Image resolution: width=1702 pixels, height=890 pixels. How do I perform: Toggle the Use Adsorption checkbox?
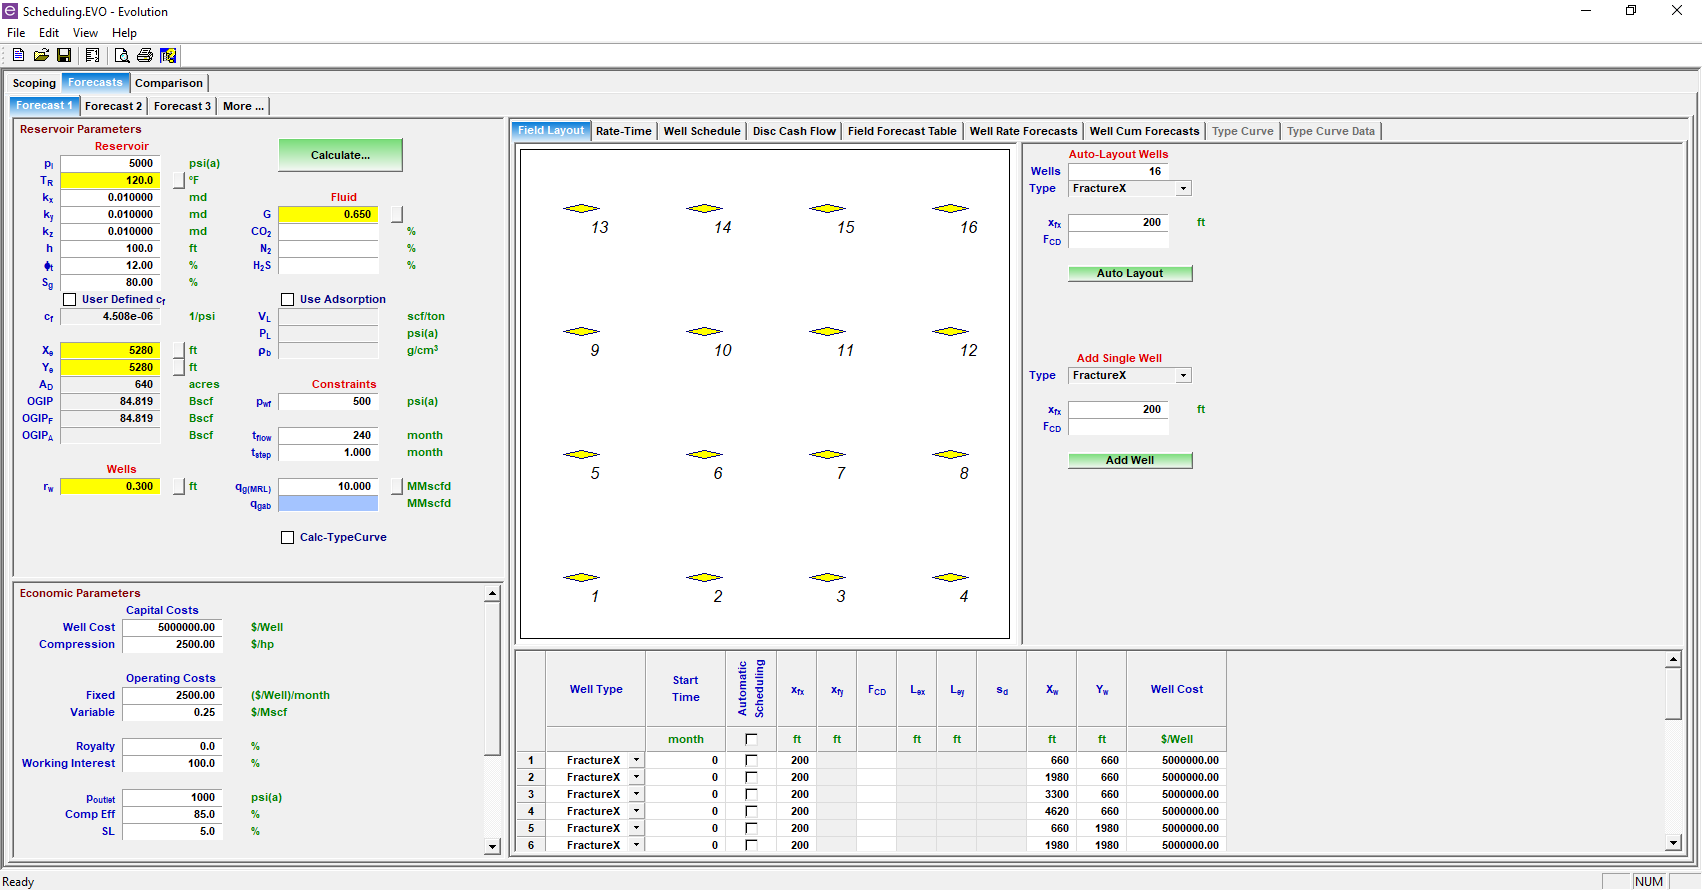coord(287,299)
